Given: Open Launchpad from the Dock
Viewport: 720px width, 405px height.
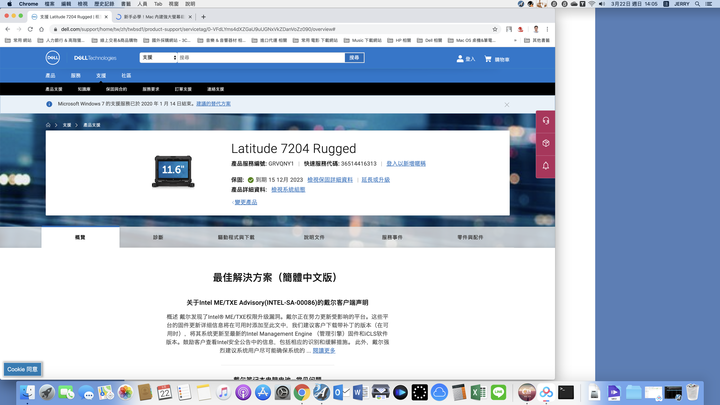Looking at the screenshot, I should (x=47, y=393).
